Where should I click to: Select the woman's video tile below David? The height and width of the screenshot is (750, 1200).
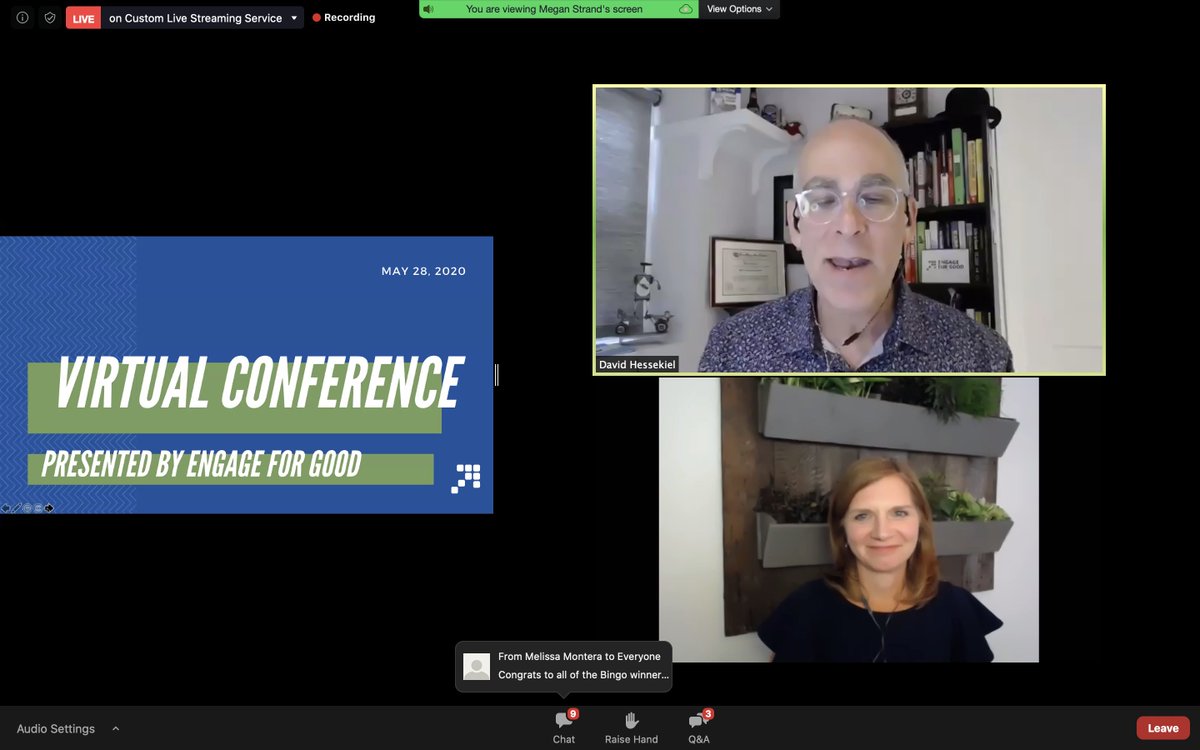point(849,520)
